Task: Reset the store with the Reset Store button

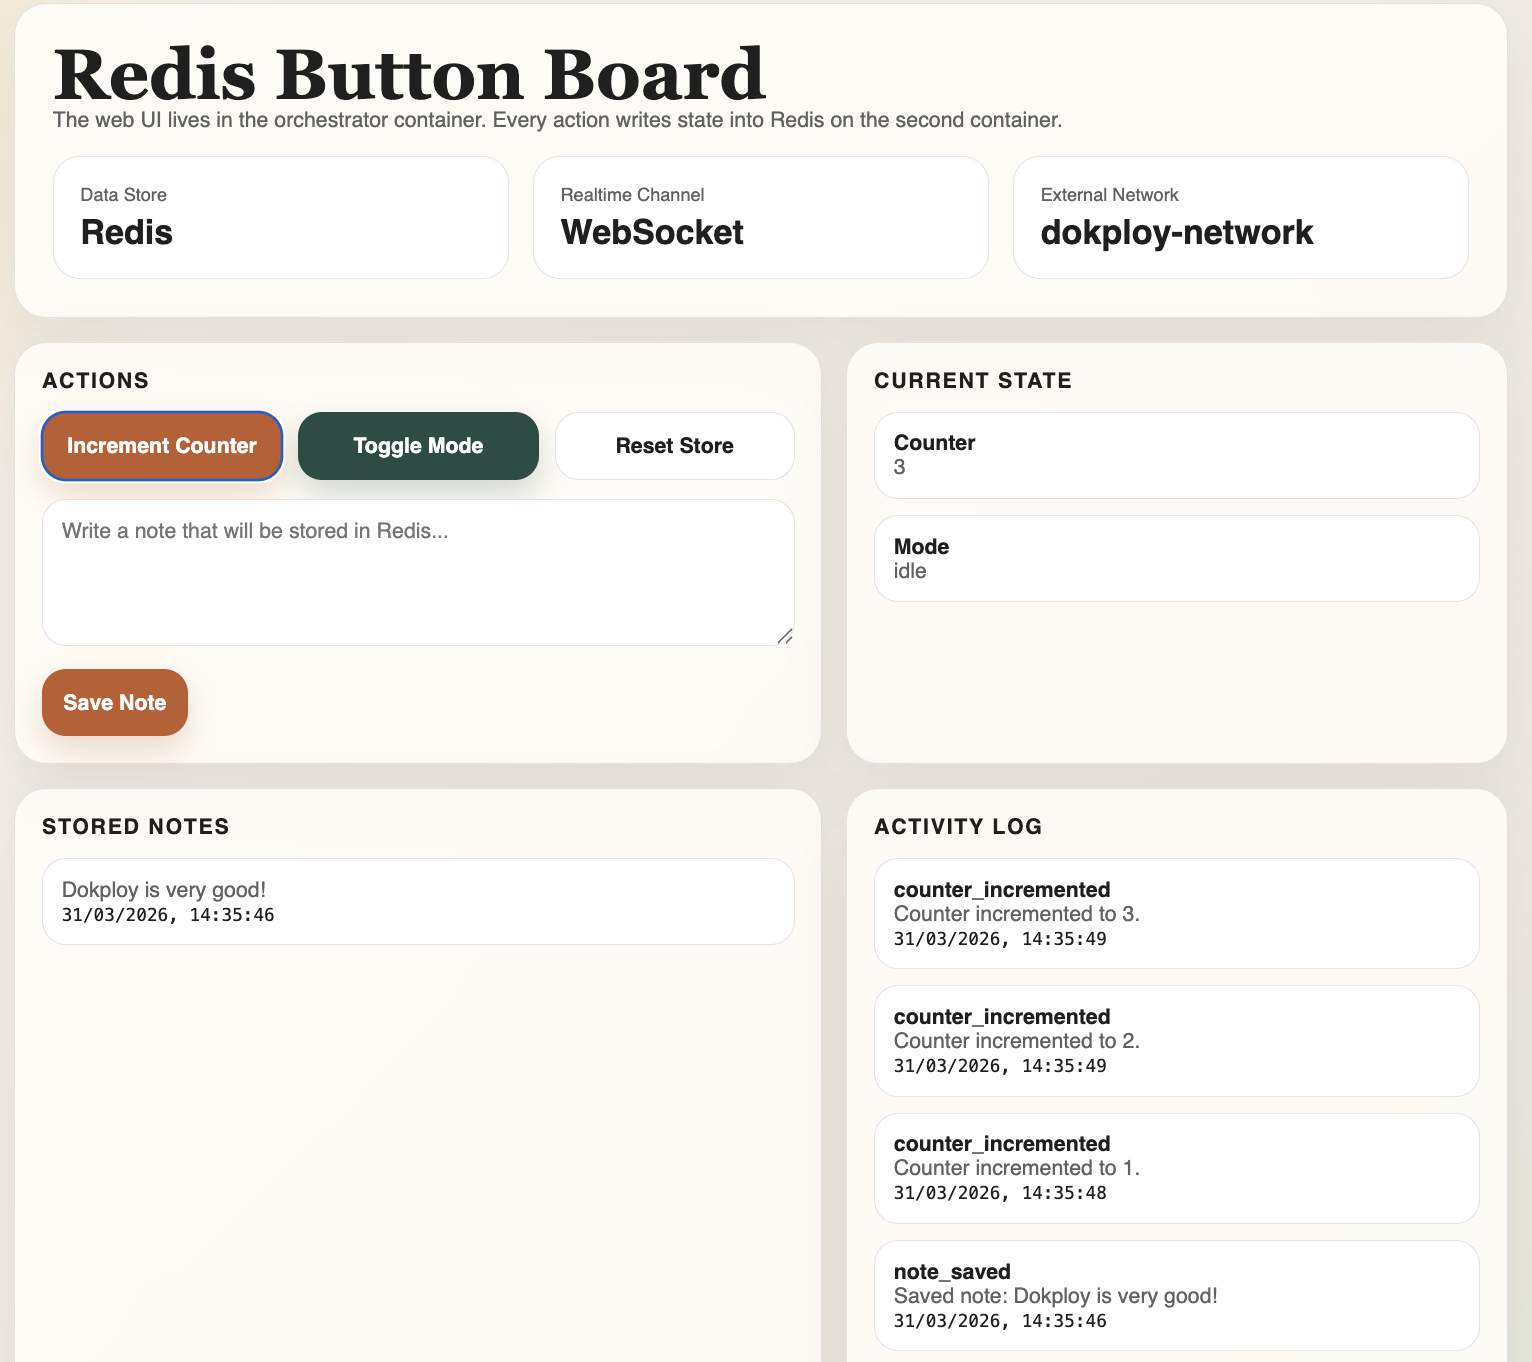Action: pyautogui.click(x=675, y=446)
